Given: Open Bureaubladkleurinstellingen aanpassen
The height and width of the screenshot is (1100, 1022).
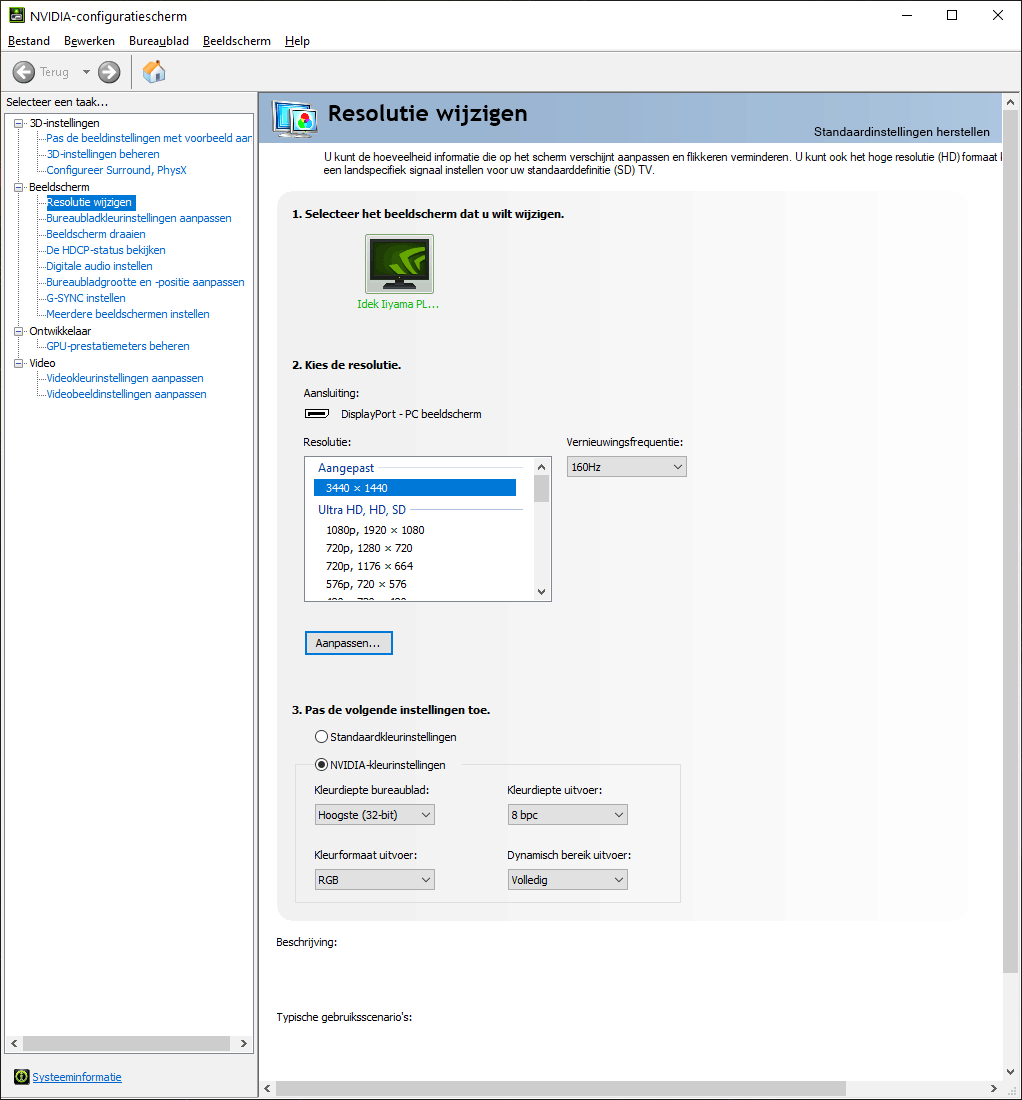Looking at the screenshot, I should coord(139,218).
